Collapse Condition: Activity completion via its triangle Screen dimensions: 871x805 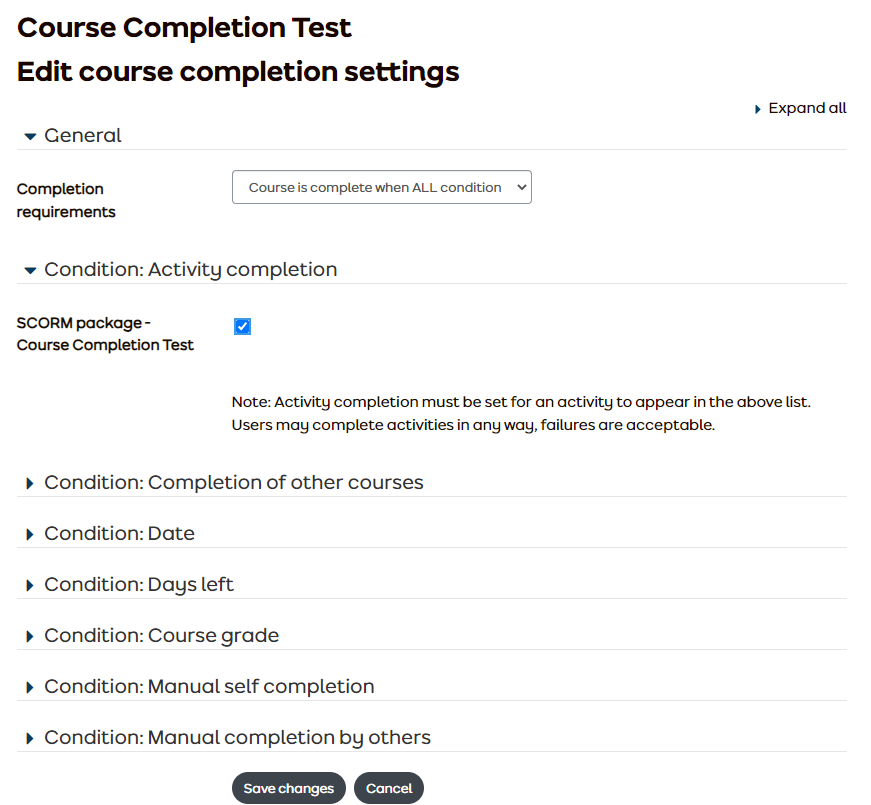click(x=29, y=269)
